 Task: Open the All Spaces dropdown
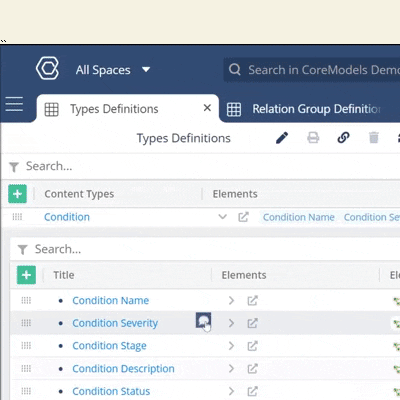coord(113,70)
